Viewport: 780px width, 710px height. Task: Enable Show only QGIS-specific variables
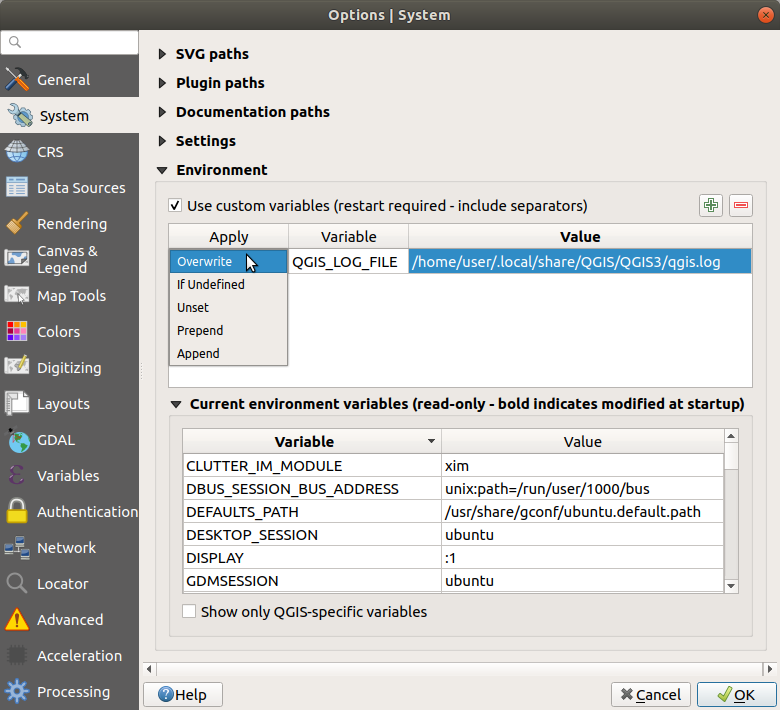tap(189, 611)
